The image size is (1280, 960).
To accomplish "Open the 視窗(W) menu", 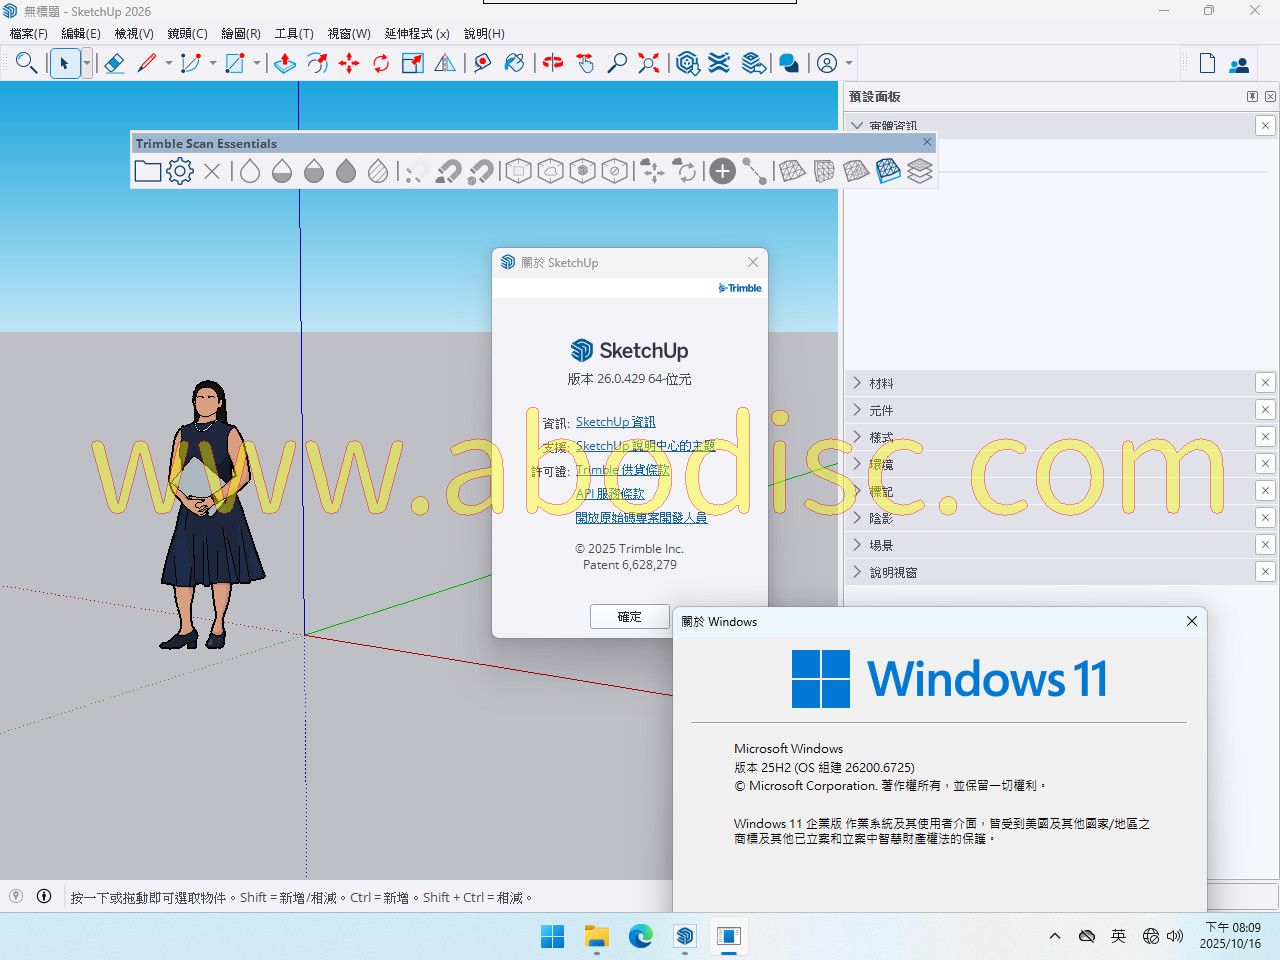I will (349, 33).
